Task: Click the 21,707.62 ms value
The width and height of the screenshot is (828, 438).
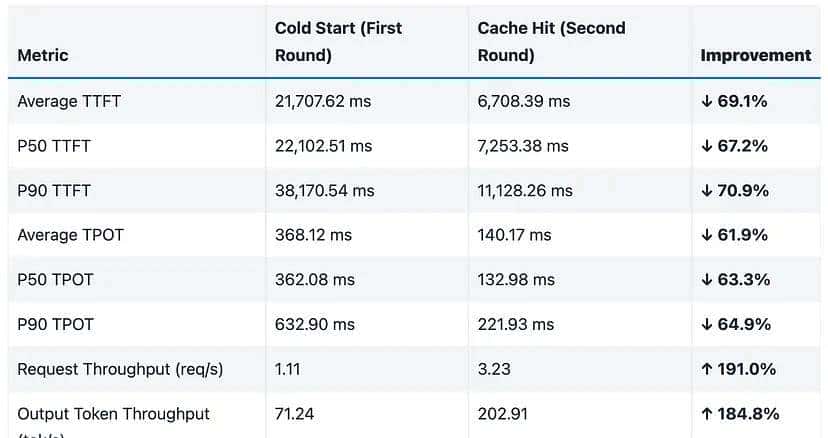Action: tap(326, 101)
